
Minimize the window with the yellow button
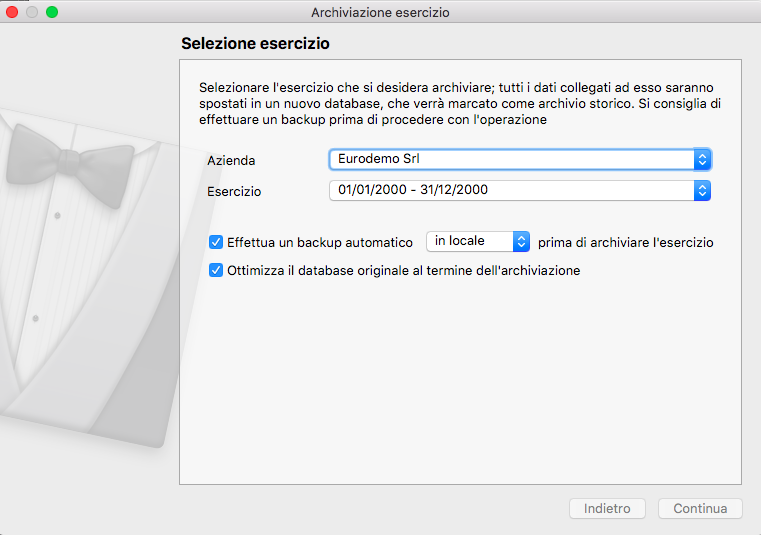pos(33,12)
